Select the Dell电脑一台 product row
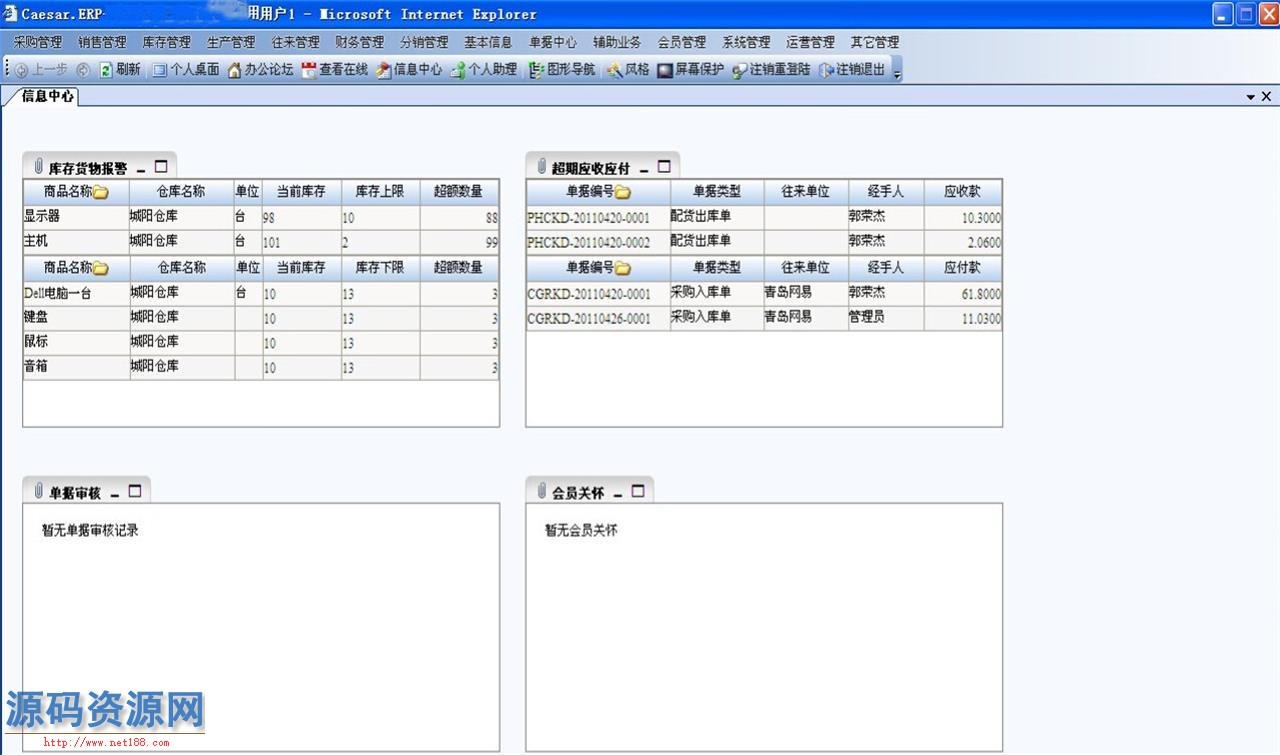The image size is (1280, 755). [x=261, y=293]
